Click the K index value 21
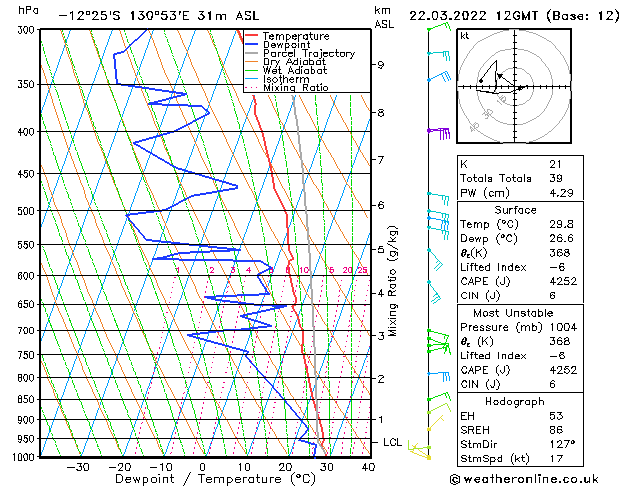This screenshot has height=486, width=629. 556,164
